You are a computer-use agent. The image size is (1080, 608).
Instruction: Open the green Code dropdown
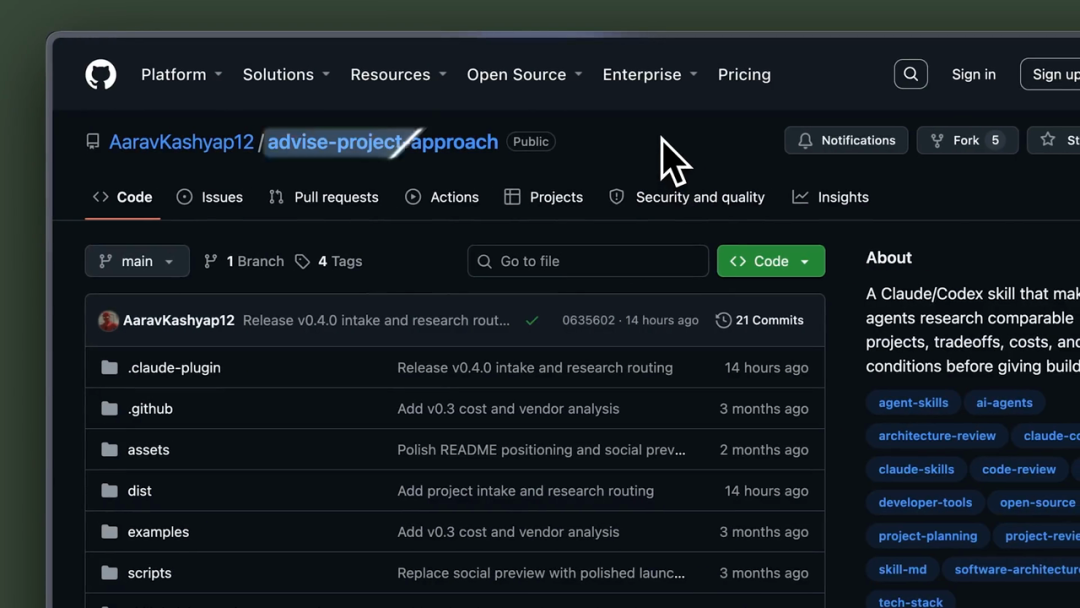coord(771,261)
